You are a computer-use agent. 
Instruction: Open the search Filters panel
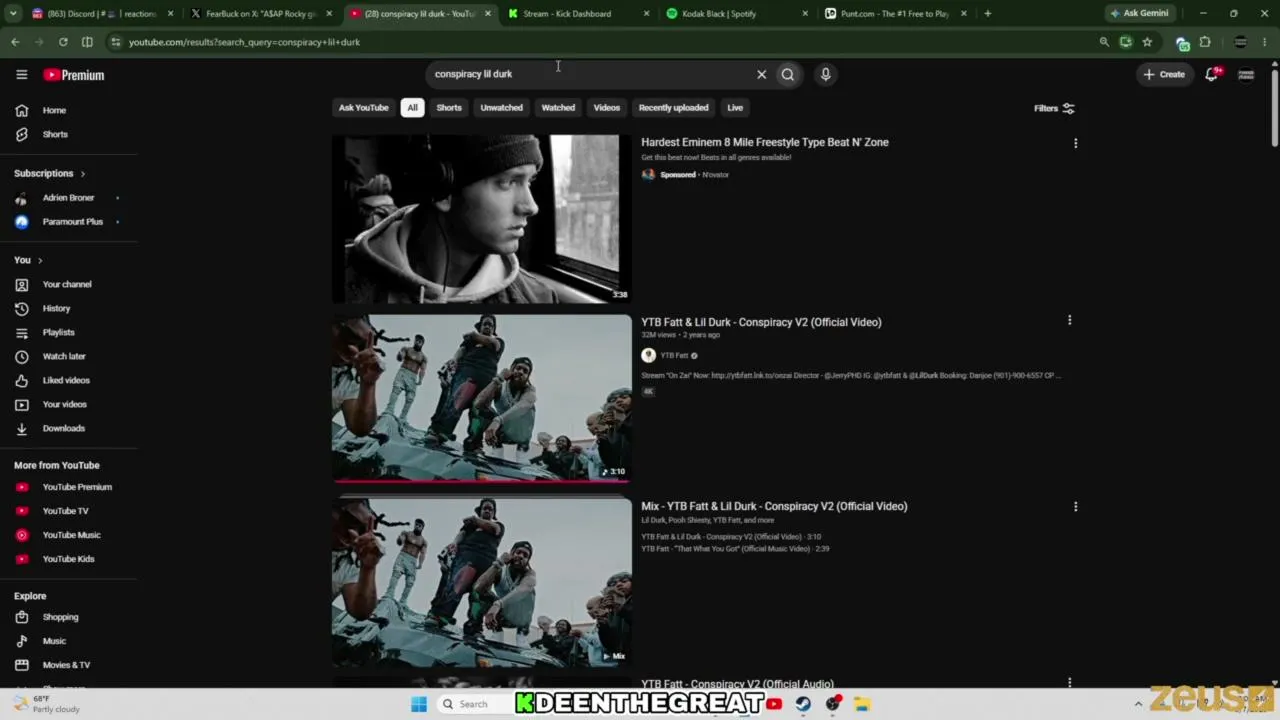point(1054,108)
